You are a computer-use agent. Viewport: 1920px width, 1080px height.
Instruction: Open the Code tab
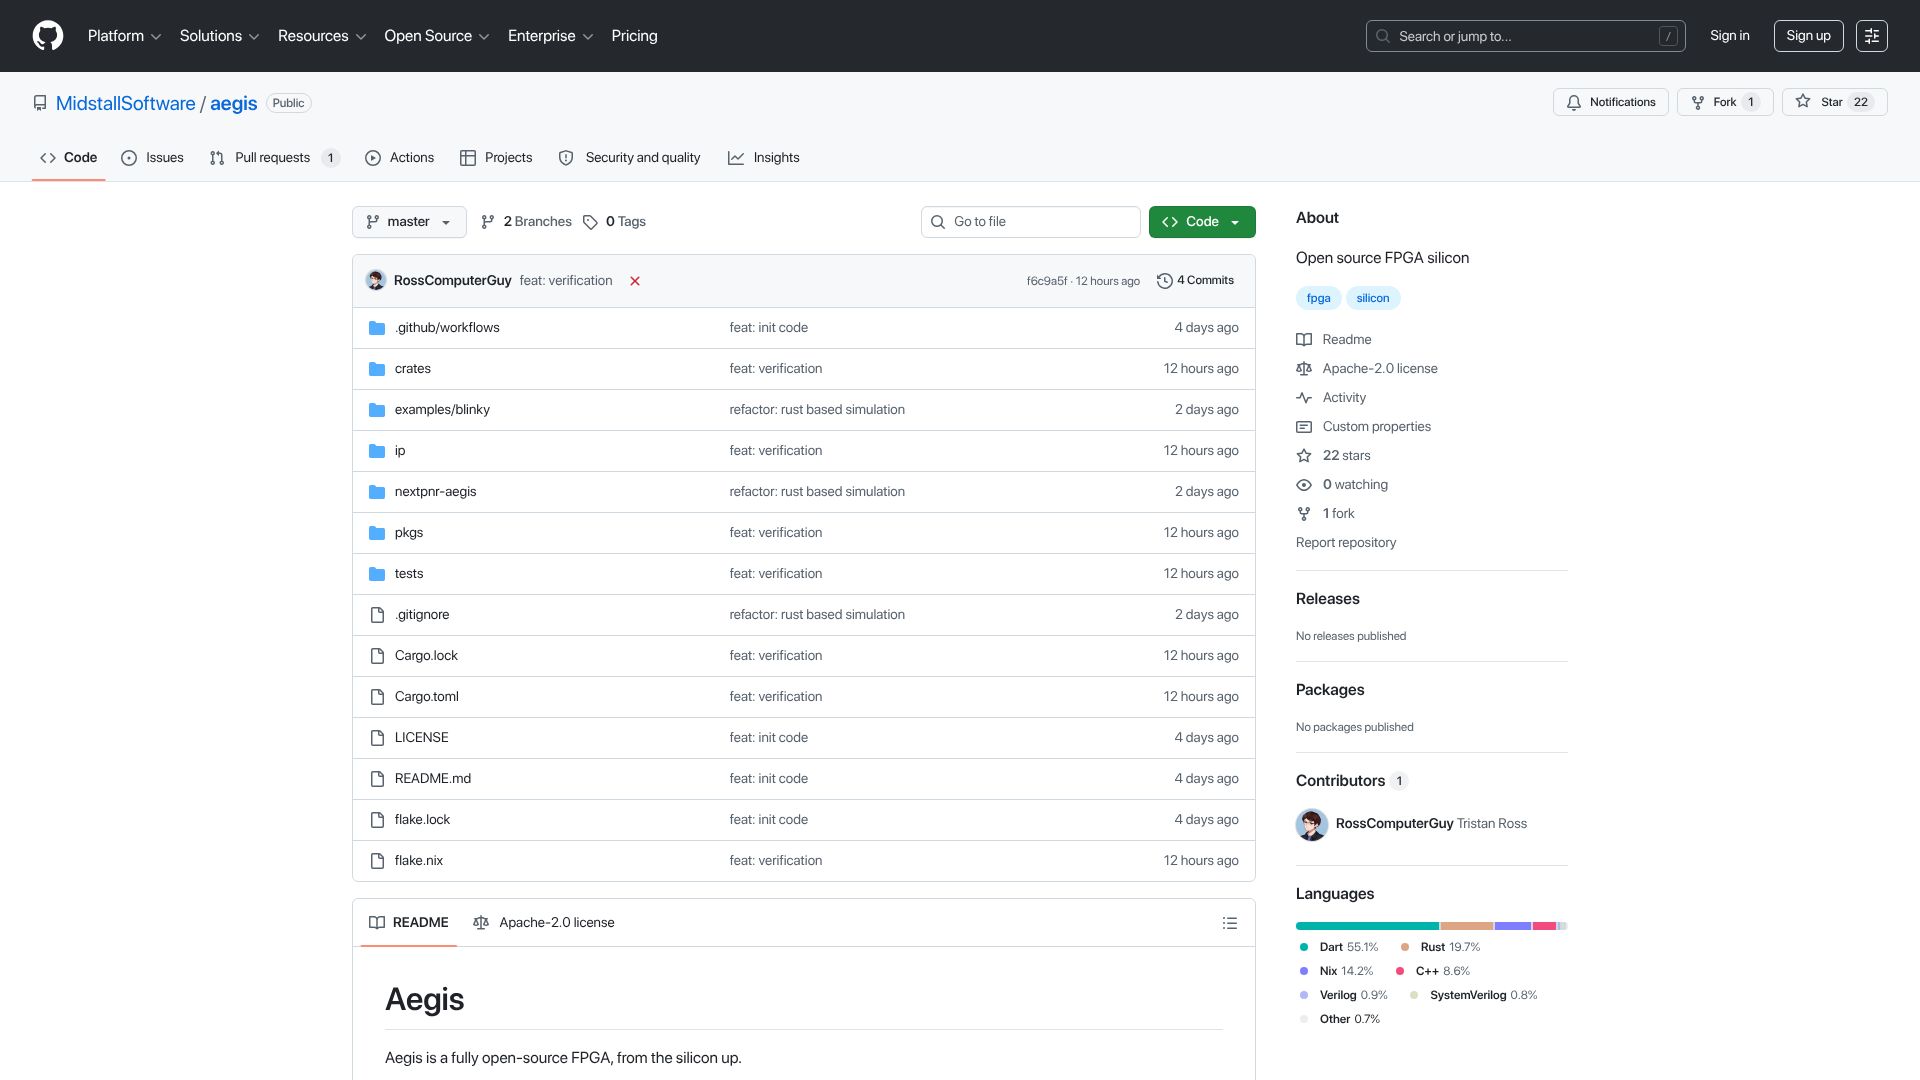(68, 158)
